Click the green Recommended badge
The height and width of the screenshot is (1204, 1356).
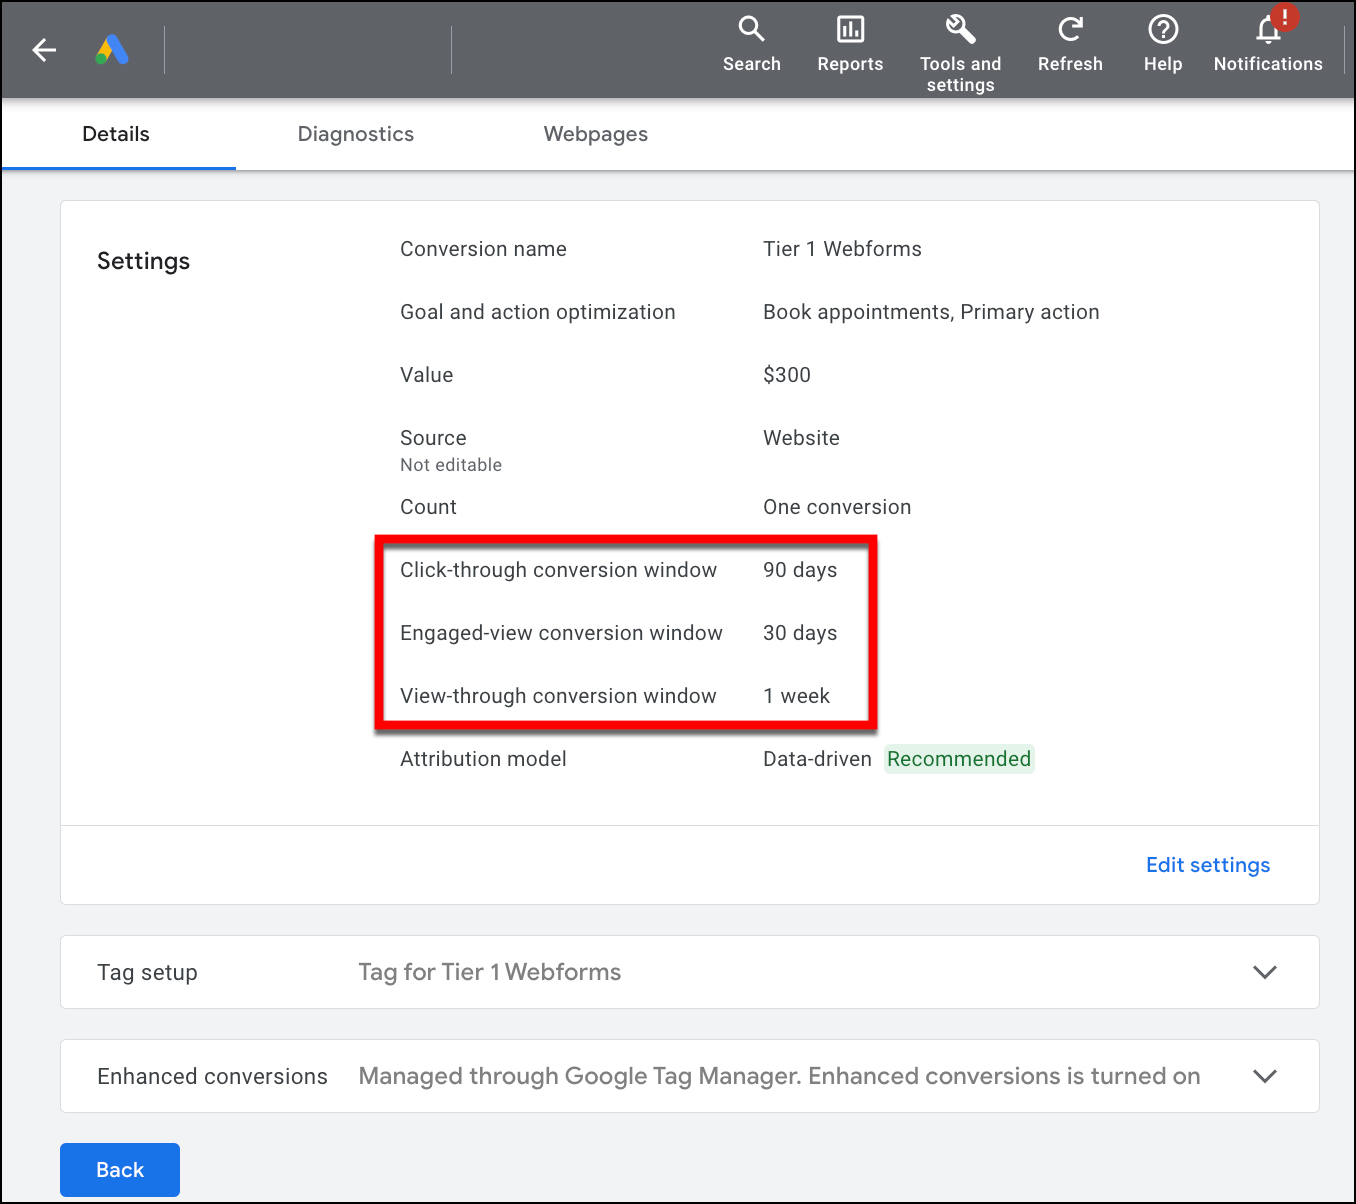pos(958,759)
